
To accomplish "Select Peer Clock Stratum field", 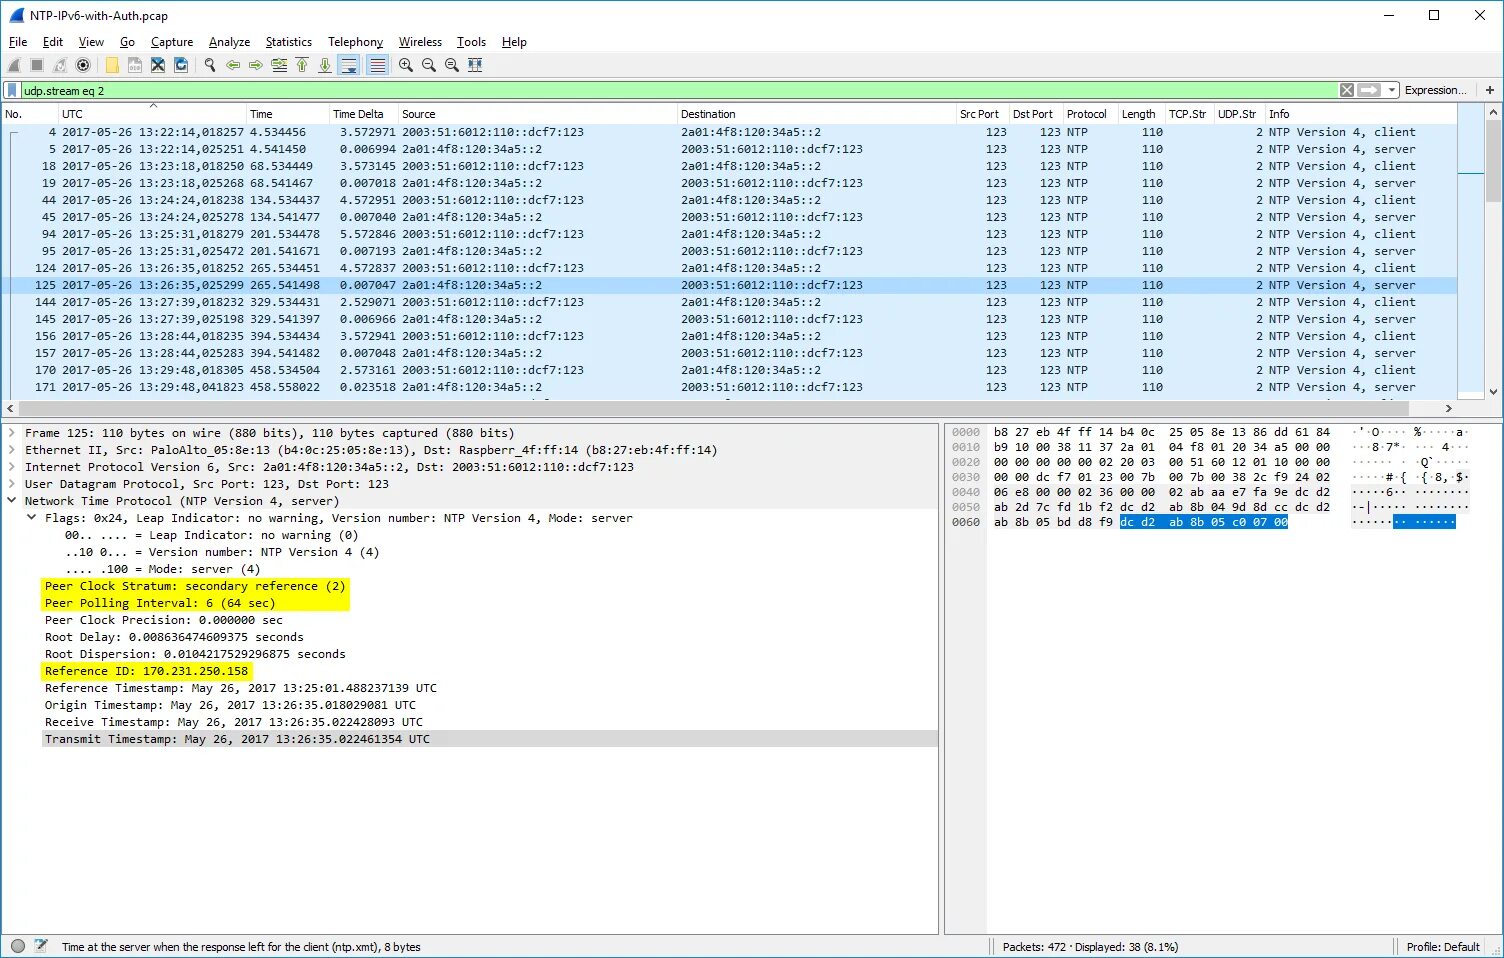I will tap(195, 586).
